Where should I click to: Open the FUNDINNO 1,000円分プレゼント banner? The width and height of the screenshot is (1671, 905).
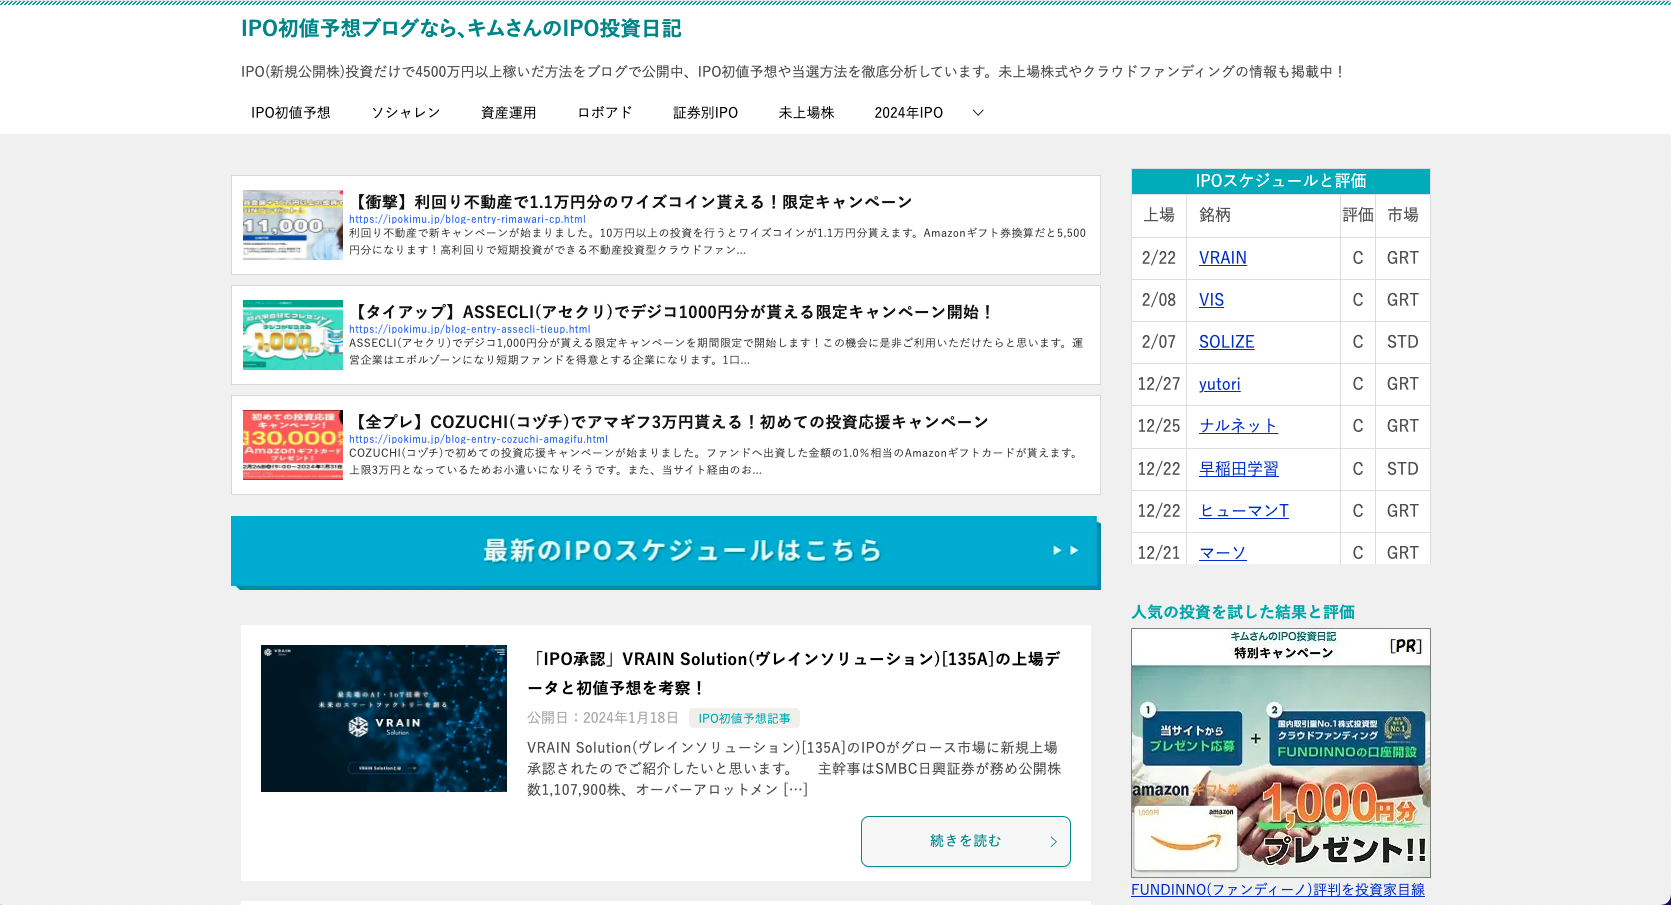tap(1281, 753)
